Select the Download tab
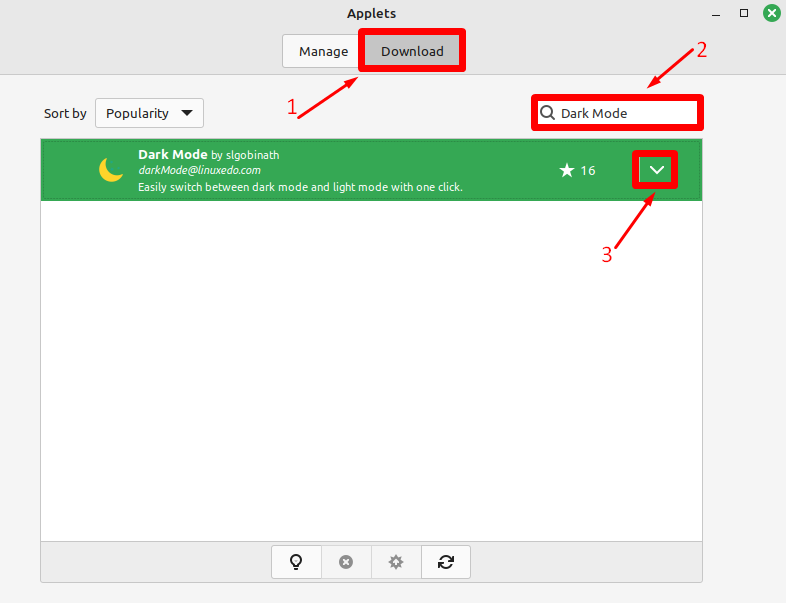Viewport: 786px width, 603px height. (412, 52)
